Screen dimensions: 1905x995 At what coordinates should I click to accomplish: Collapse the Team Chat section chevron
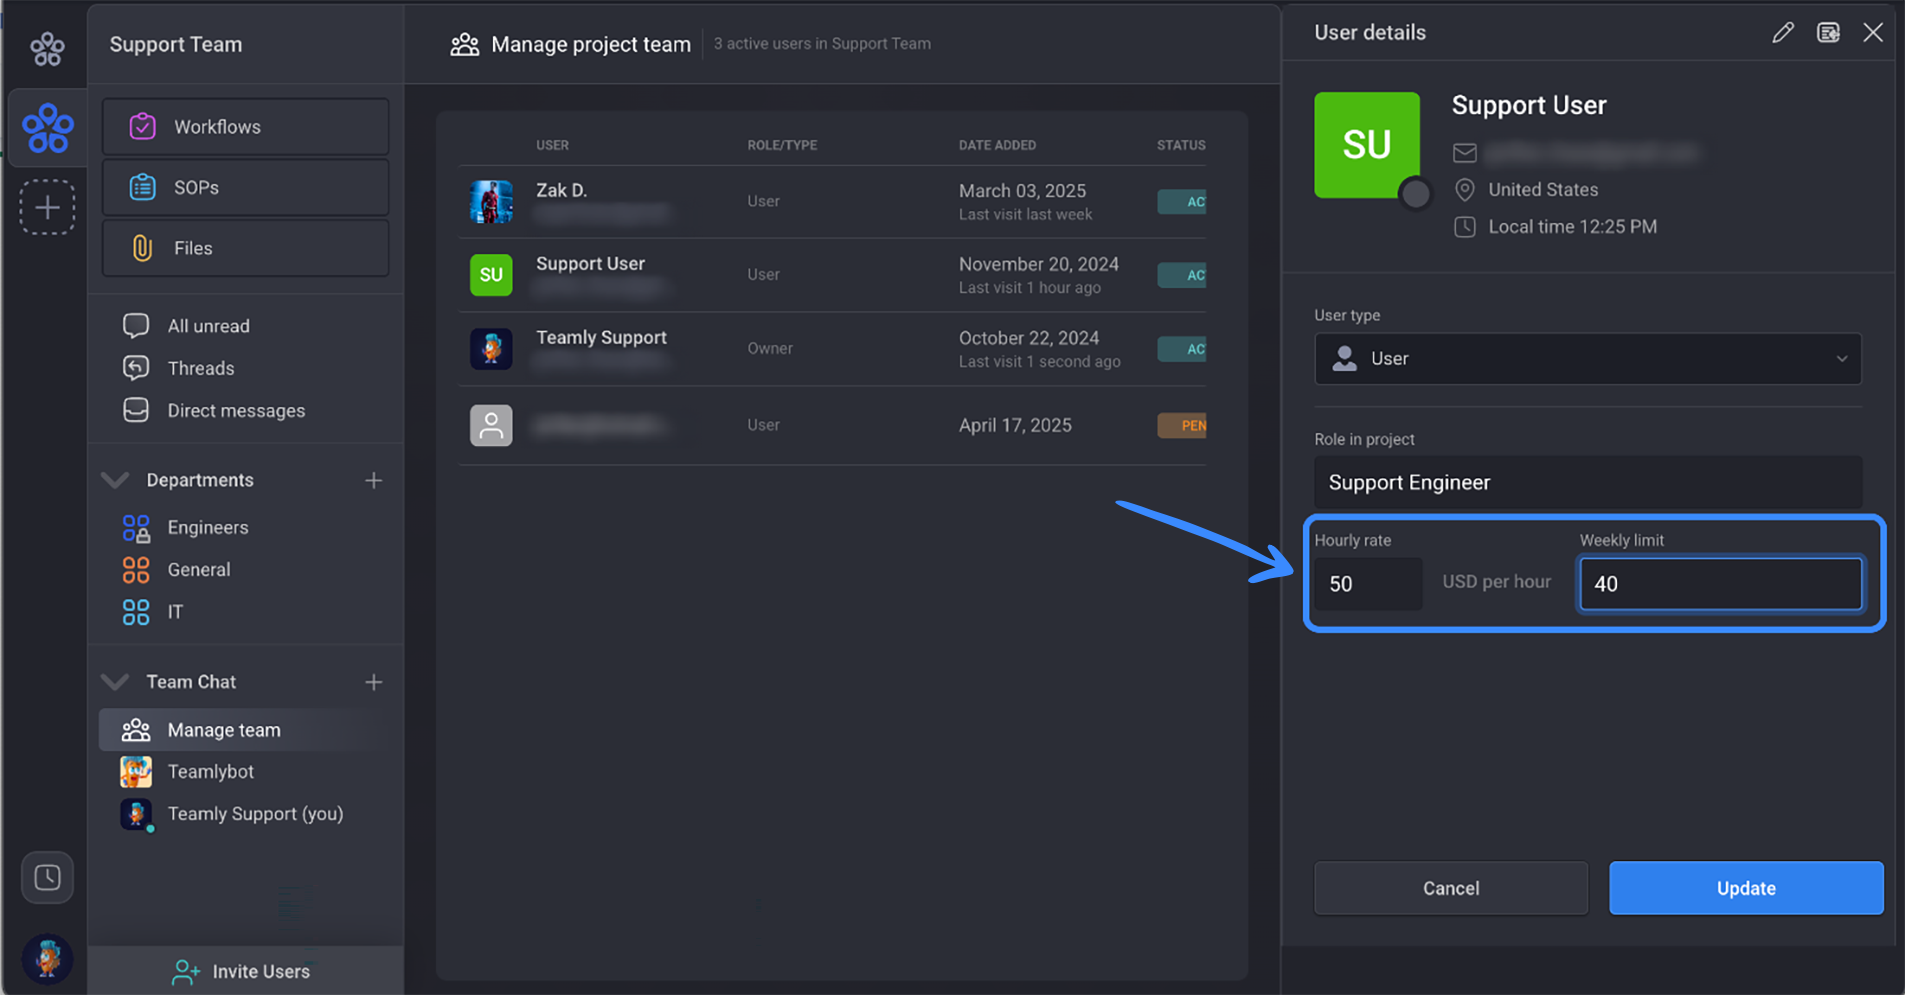tap(115, 682)
